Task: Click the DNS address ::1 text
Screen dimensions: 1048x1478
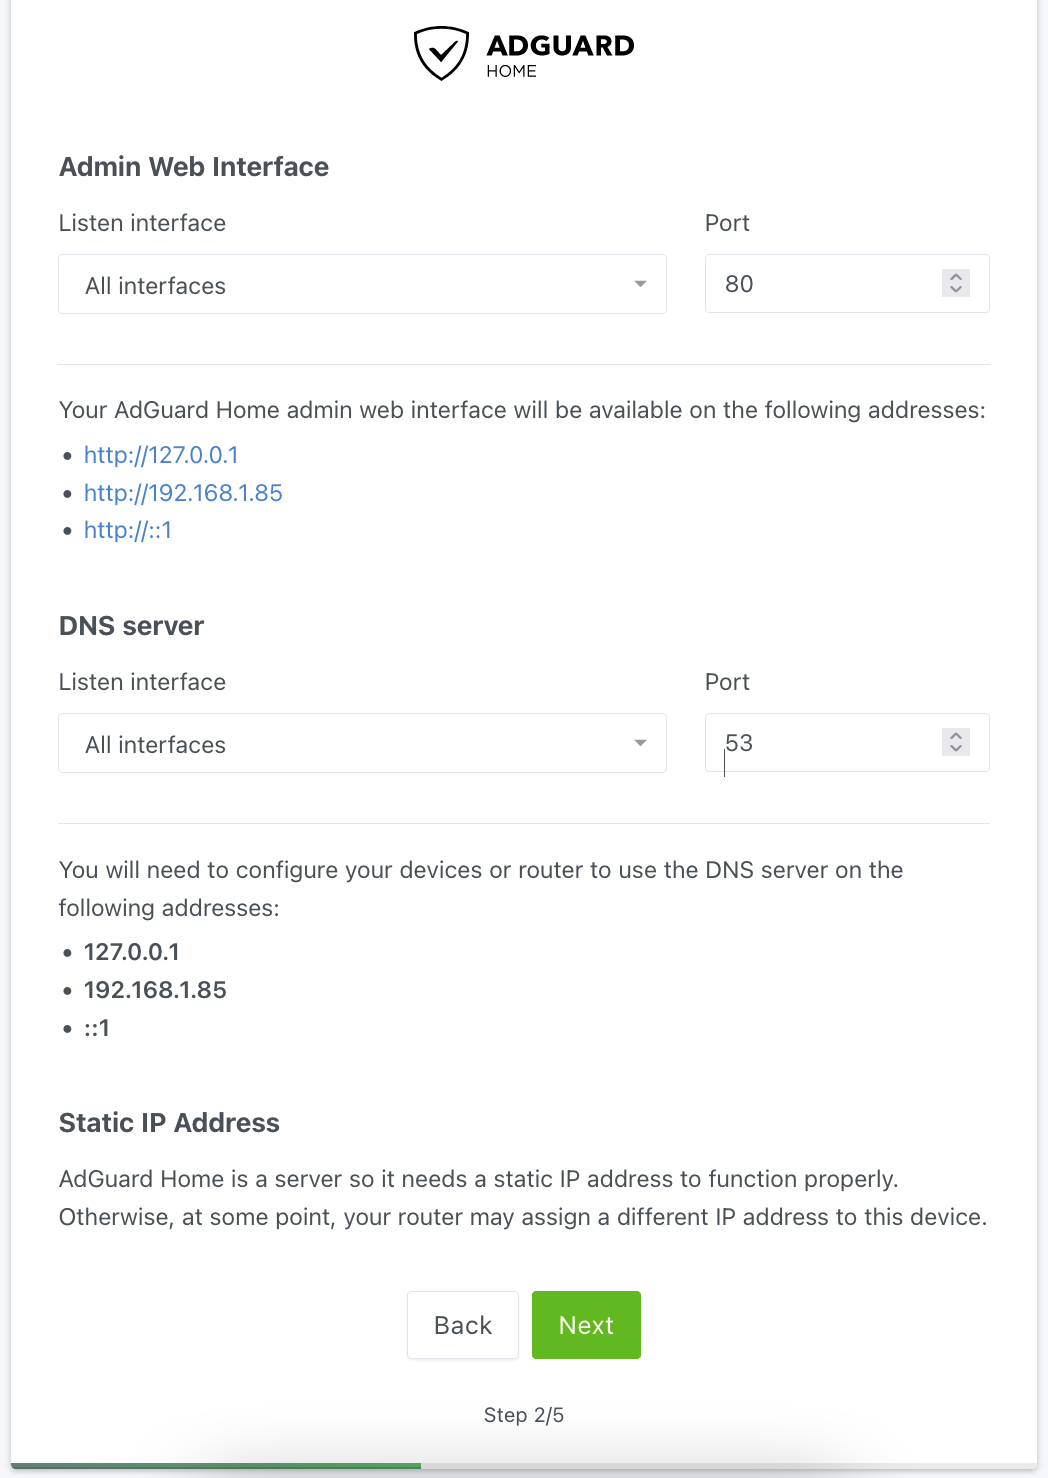Action: [x=97, y=1028]
